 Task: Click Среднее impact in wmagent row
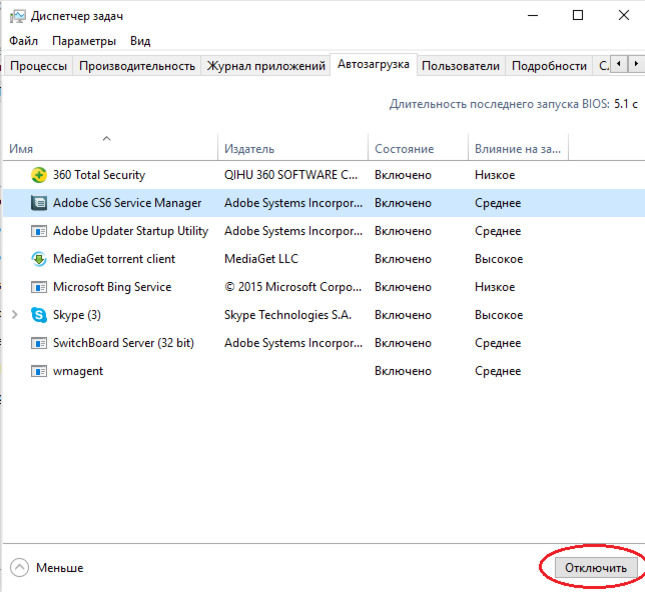coord(498,371)
